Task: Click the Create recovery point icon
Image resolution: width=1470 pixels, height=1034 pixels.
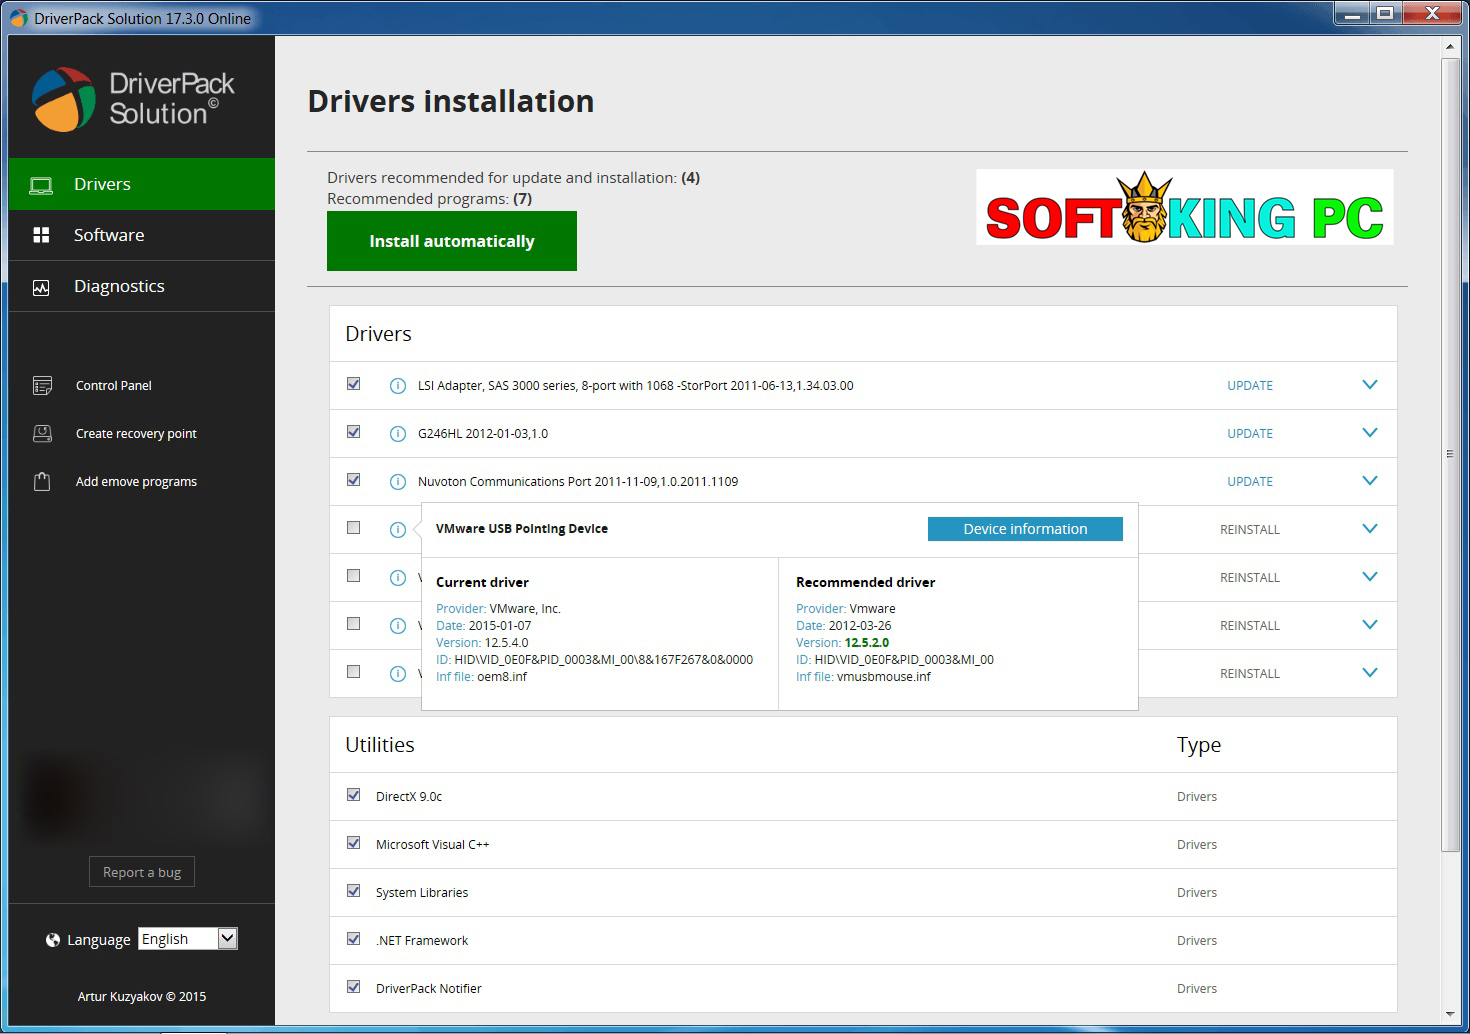Action: (42, 434)
